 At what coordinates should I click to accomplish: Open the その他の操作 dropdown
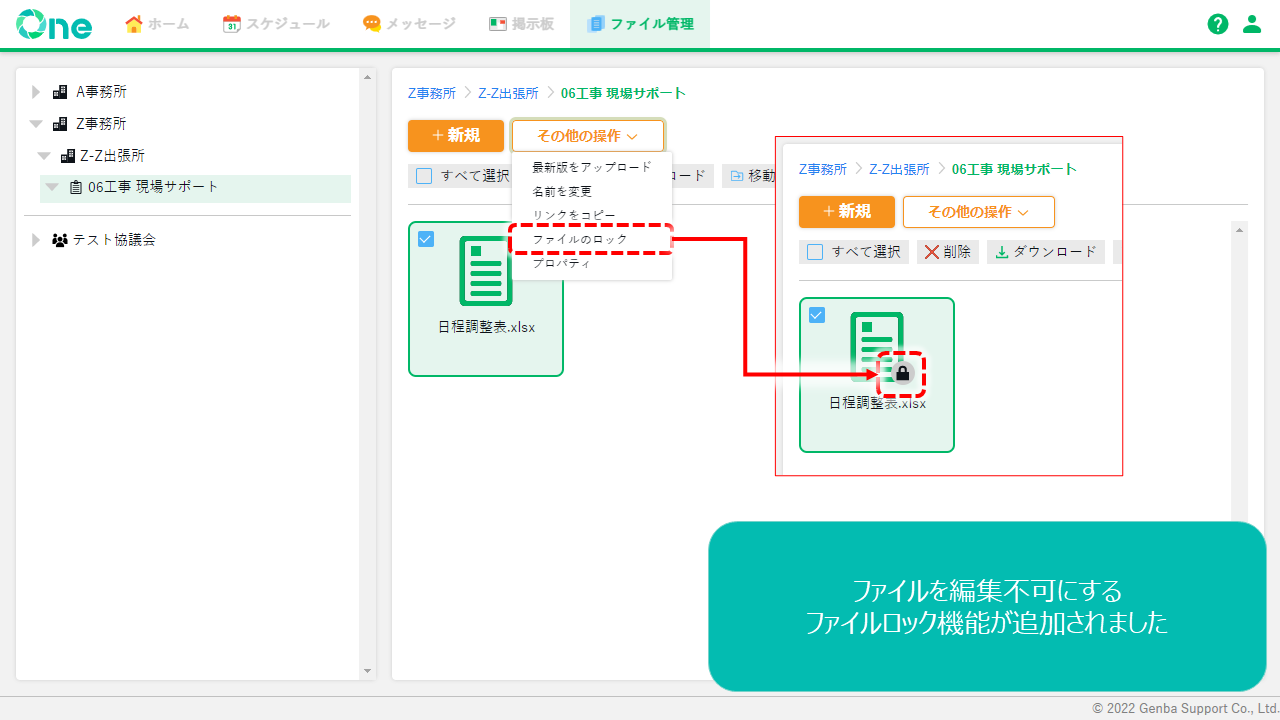pyautogui.click(x=587, y=136)
